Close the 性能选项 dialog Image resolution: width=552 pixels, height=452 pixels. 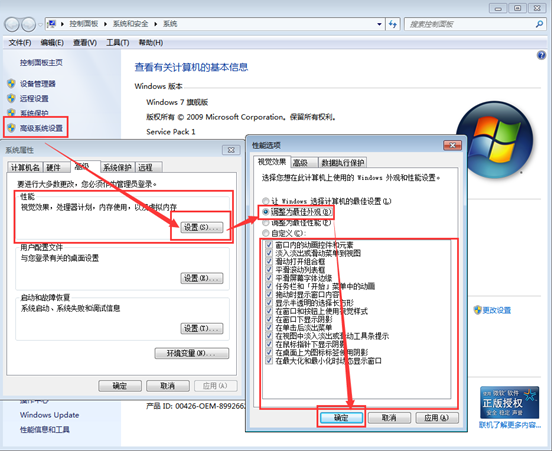[x=452, y=145]
